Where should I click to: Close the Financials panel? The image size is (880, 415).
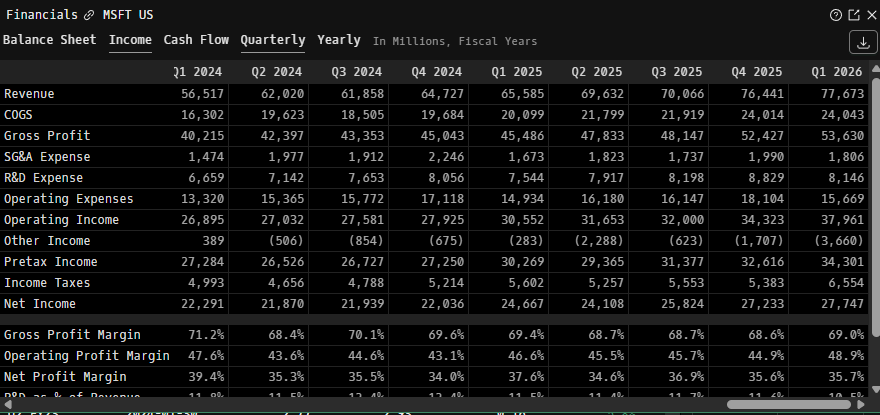click(870, 15)
